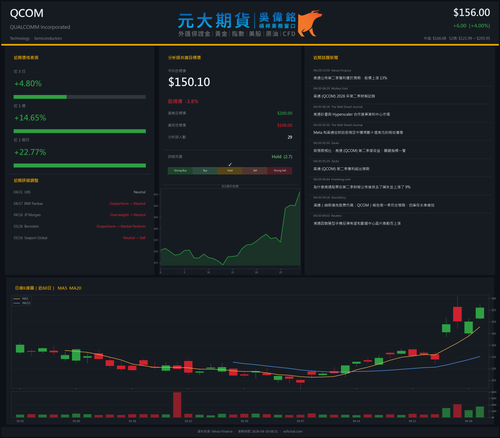500x438 pixels.
Task: Open the Investing.com headline mentioning 9%
Action: (x=362, y=187)
